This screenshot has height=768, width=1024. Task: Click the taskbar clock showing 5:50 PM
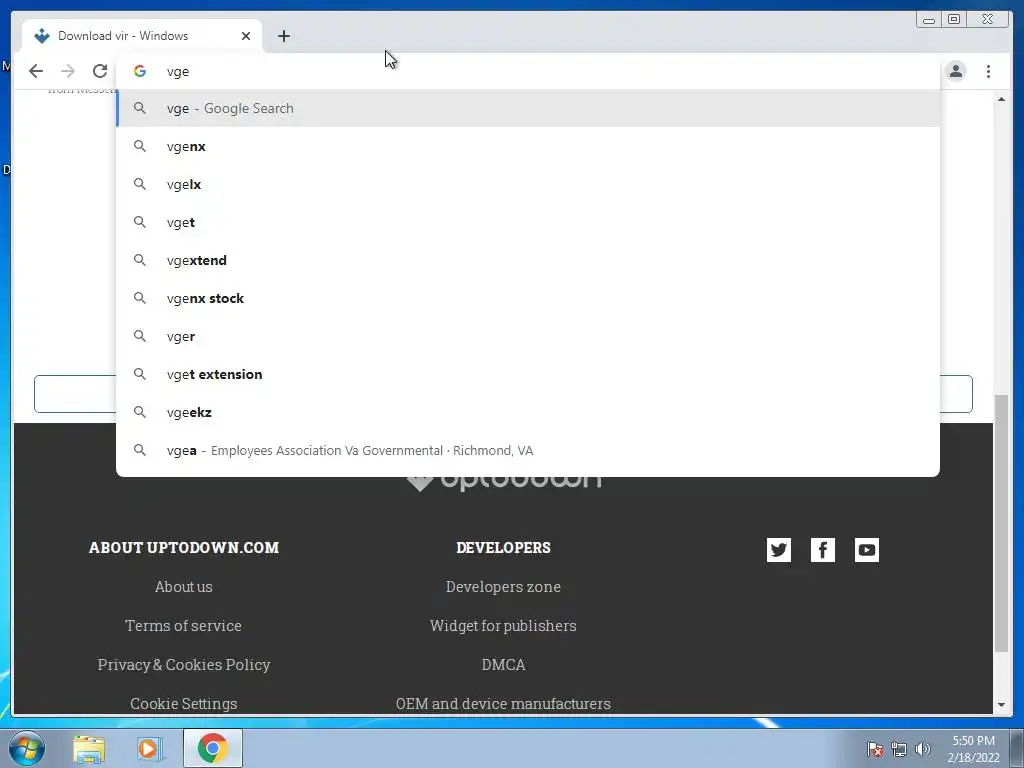point(973,749)
